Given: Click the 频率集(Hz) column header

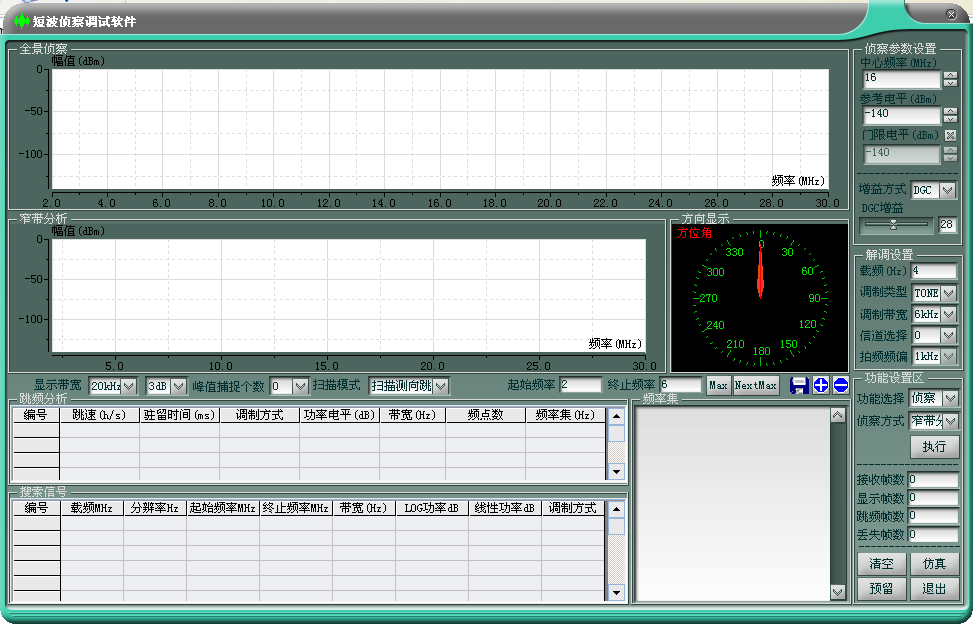Looking at the screenshot, I should (x=565, y=415).
